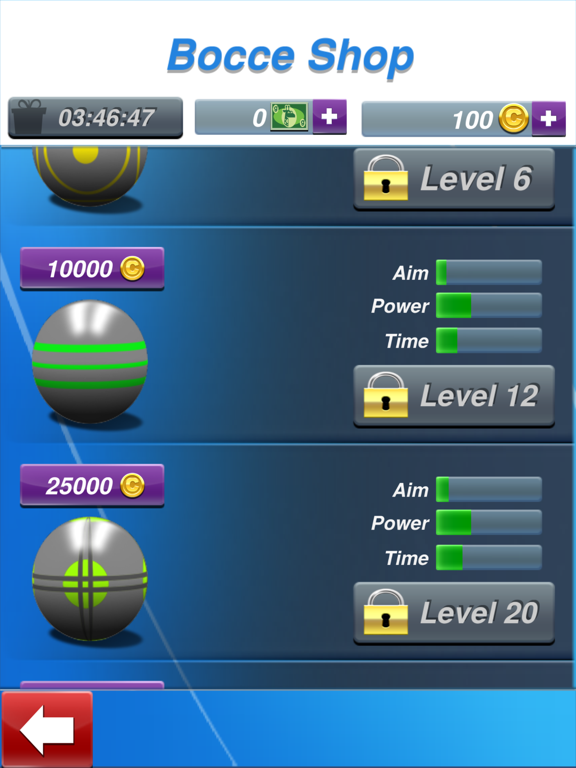Click the padlock on Level 6 button
576x768 pixels.
(385, 178)
